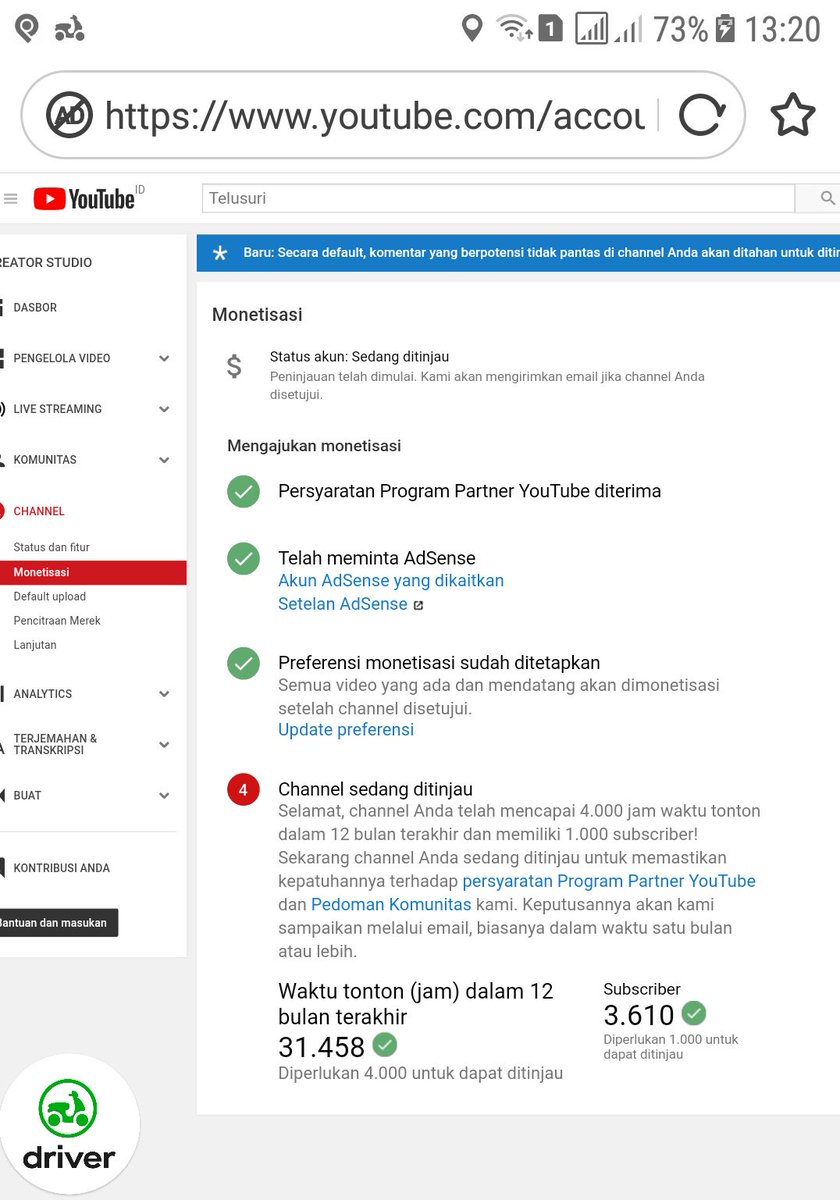Open Pengelola Video sidebar section
The width and height of the screenshot is (840, 1200).
(x=62, y=358)
